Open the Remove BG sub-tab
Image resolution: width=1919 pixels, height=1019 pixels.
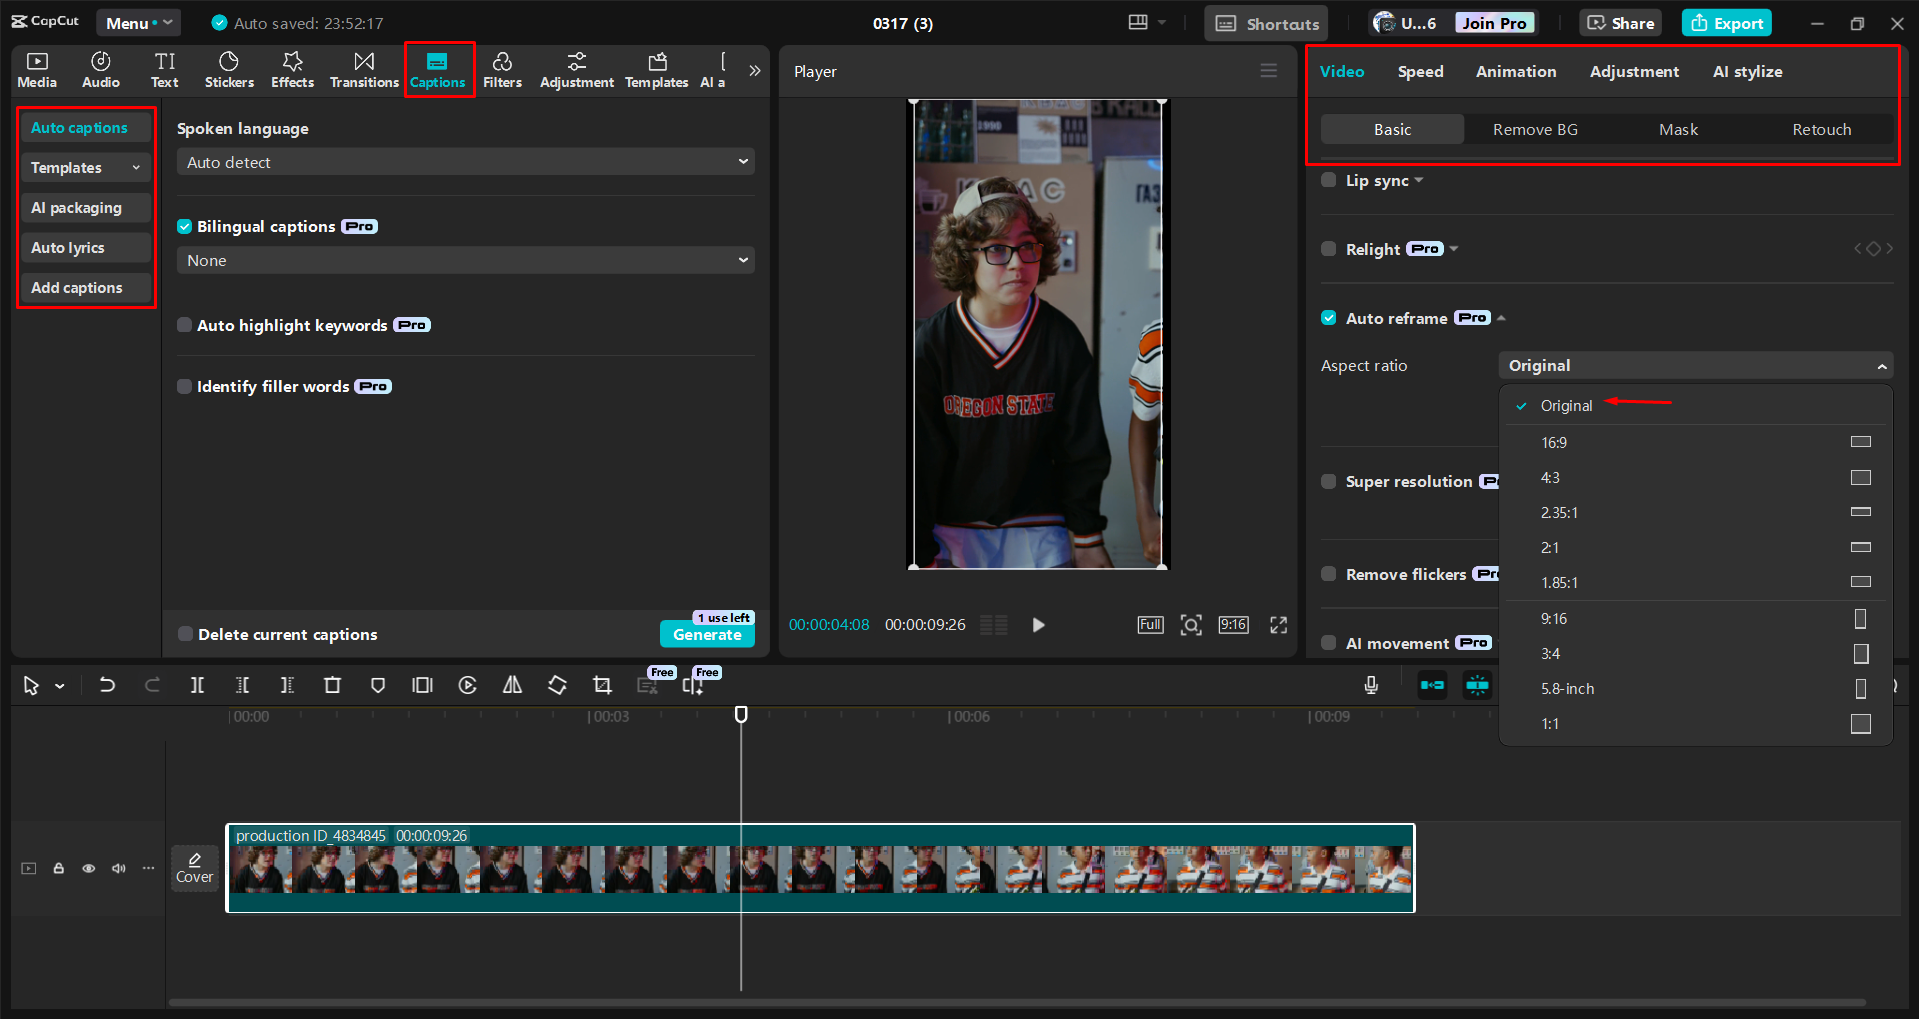[1535, 130]
